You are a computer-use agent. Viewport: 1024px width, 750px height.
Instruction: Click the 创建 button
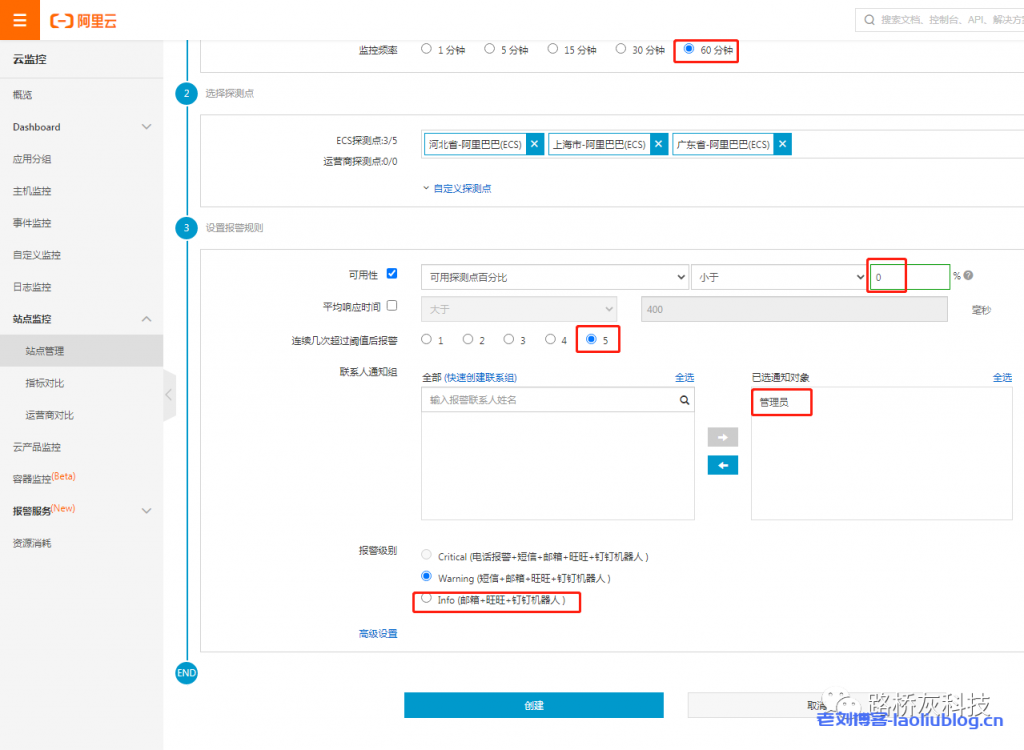[x=533, y=705]
